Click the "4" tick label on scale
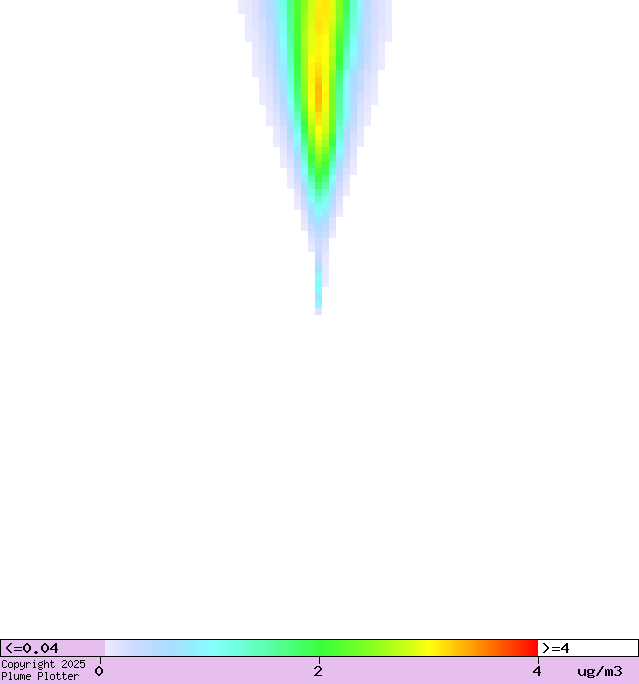Image resolution: width=639 pixels, height=684 pixels. pyautogui.click(x=537, y=672)
